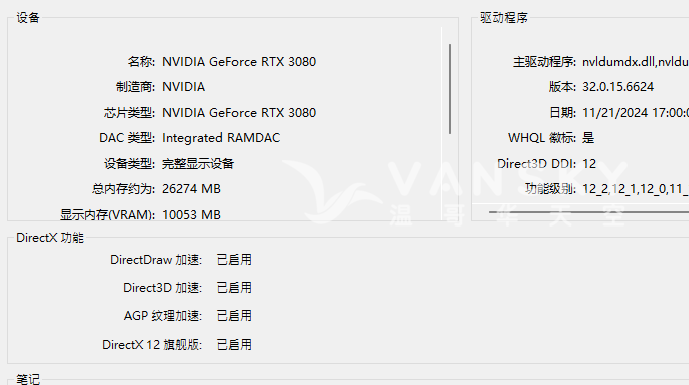Click the AGP 纹理加速 已启用 status
Screen dimensions: 689x385
[234, 316]
